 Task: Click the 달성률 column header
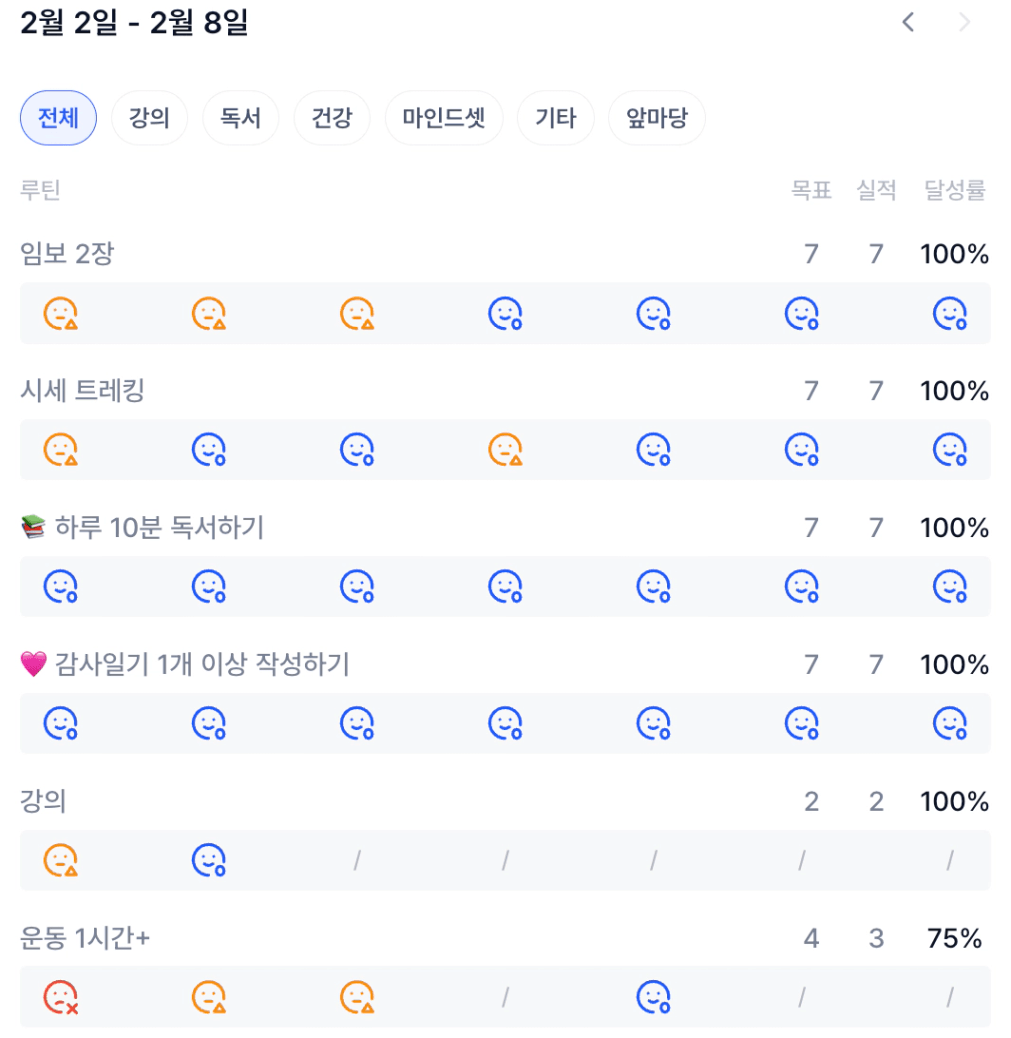(955, 190)
